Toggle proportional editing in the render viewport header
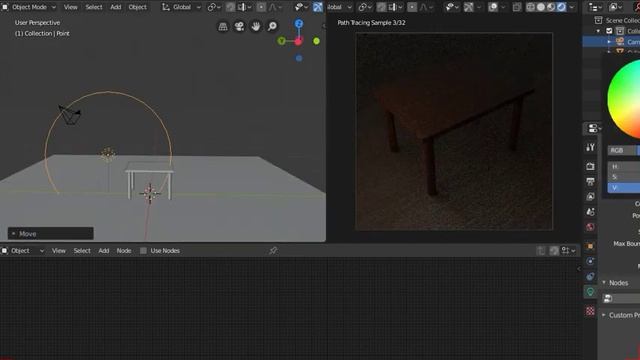640x360 pixels. [x=412, y=7]
